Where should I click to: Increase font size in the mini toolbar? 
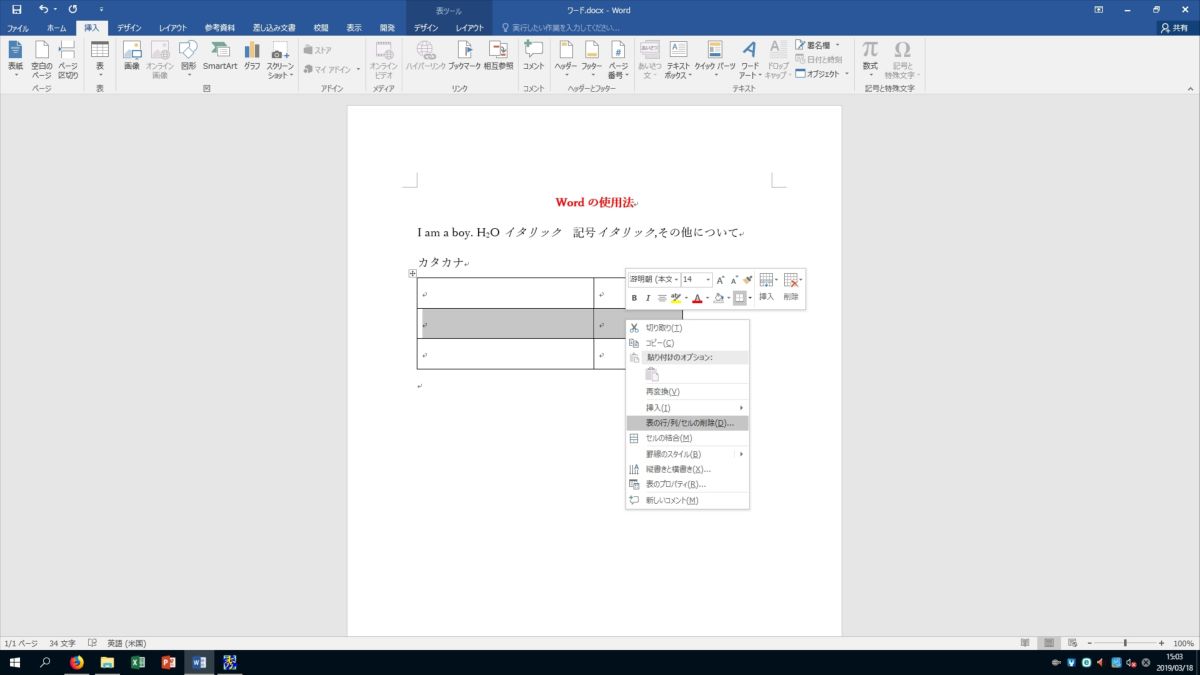click(x=720, y=280)
